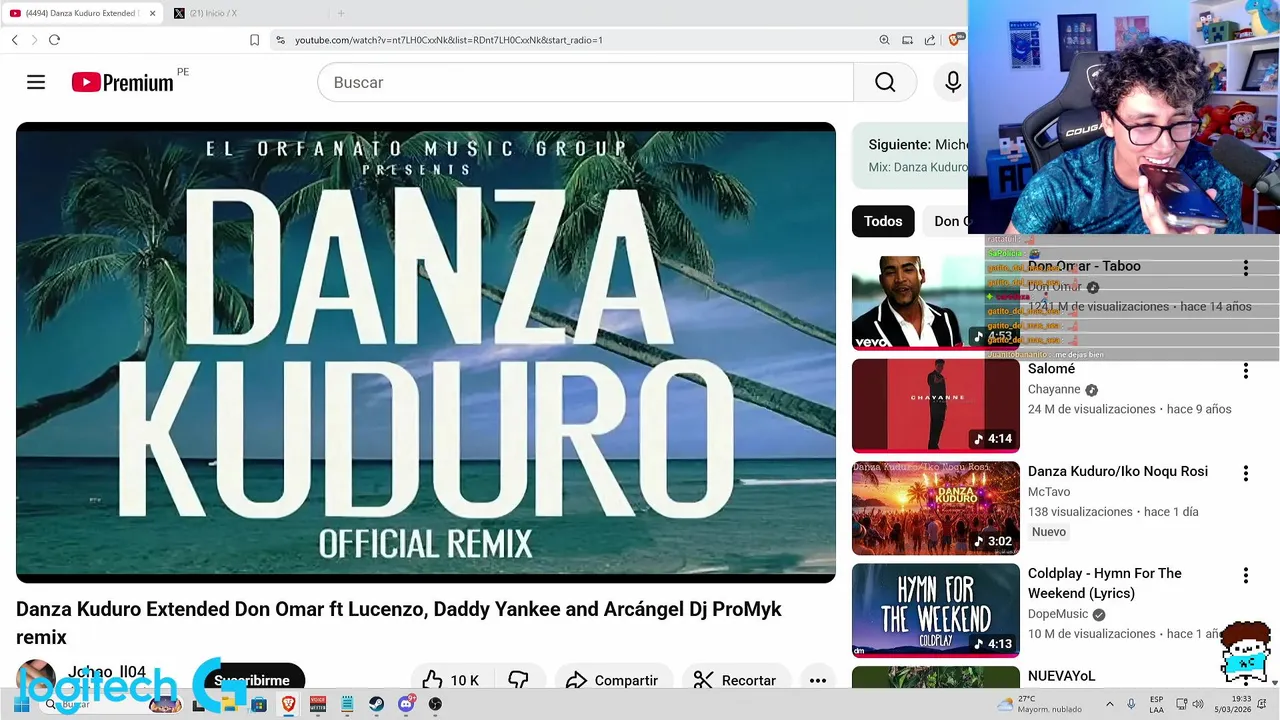Open NUEVAYoL video title
This screenshot has width=1280, height=720.
coord(1062,676)
